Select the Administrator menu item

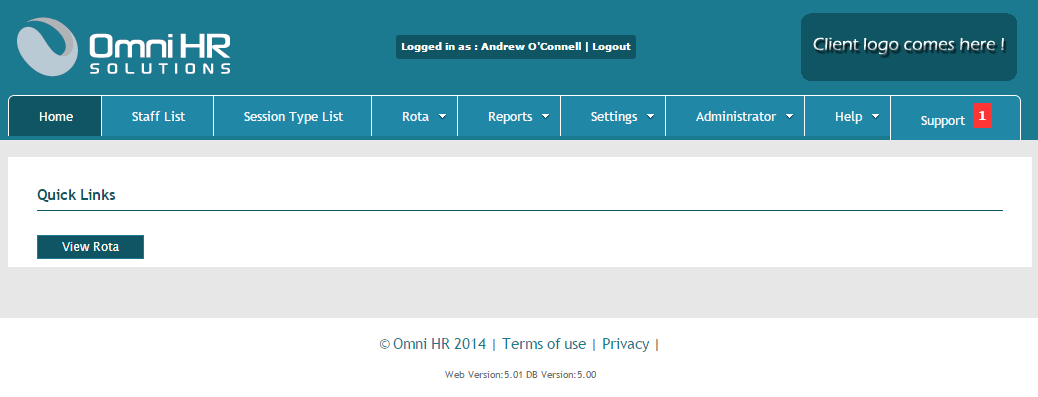point(735,116)
